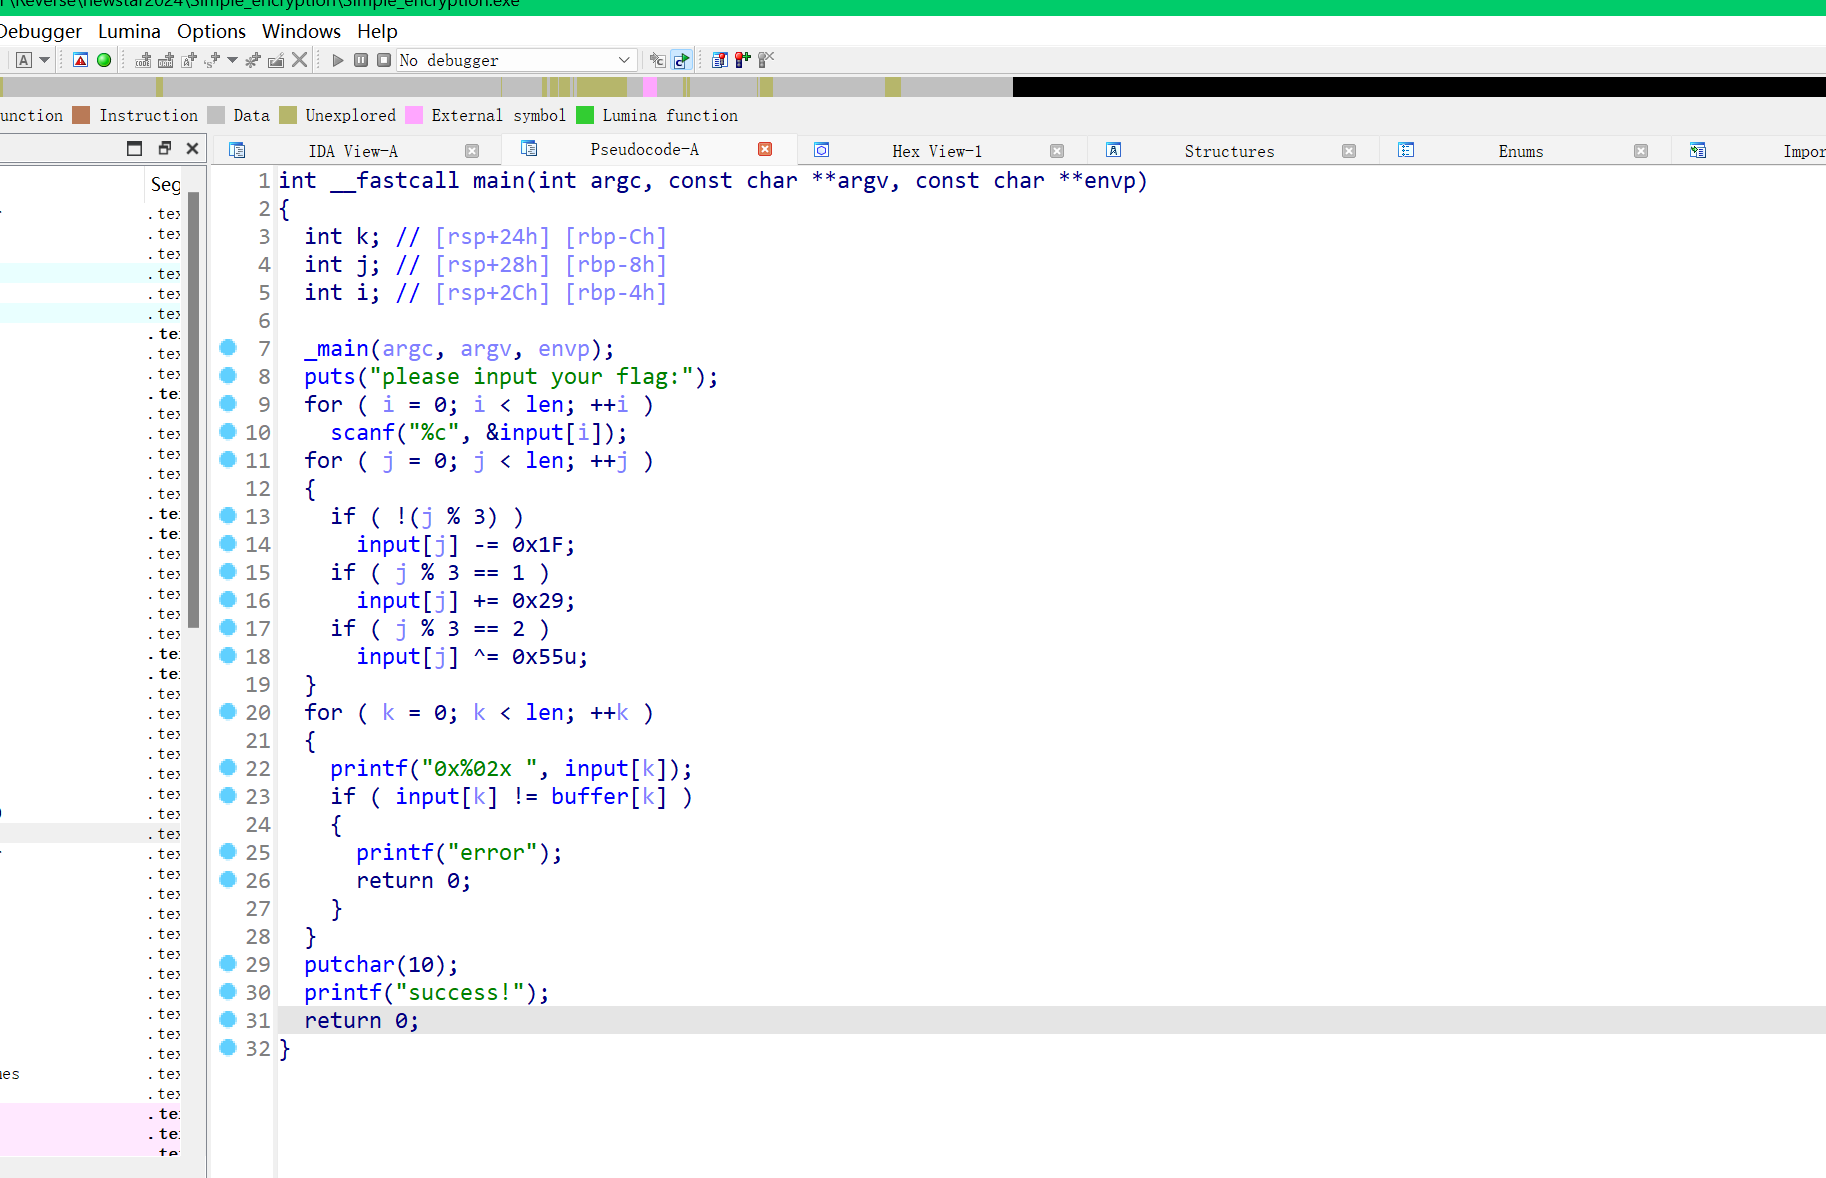This screenshot has height=1178, width=1826.
Task: Toggle breakpoint on line 16 input[j] += 0x29
Action: pos(228,599)
